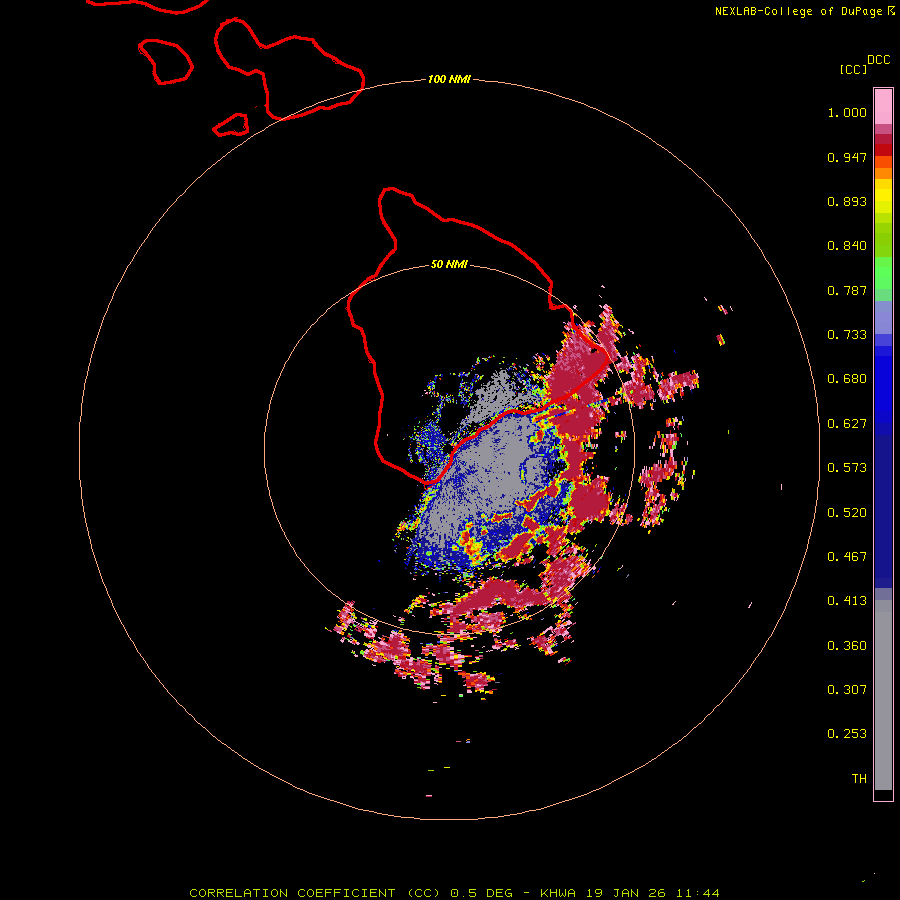Click the 0.733 scale value
900x900 pixels.
pos(847,335)
